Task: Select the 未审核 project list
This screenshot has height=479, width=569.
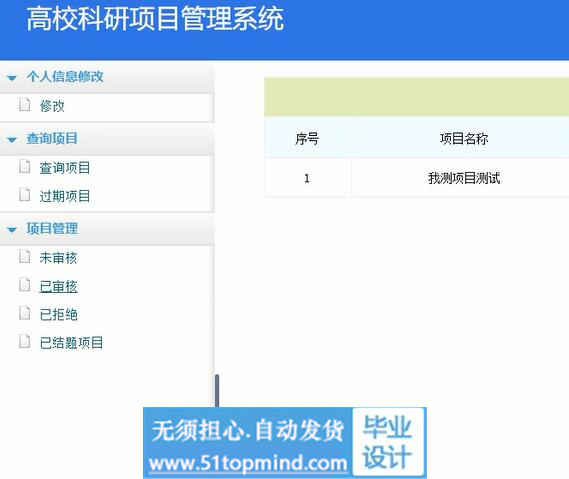Action: point(58,258)
